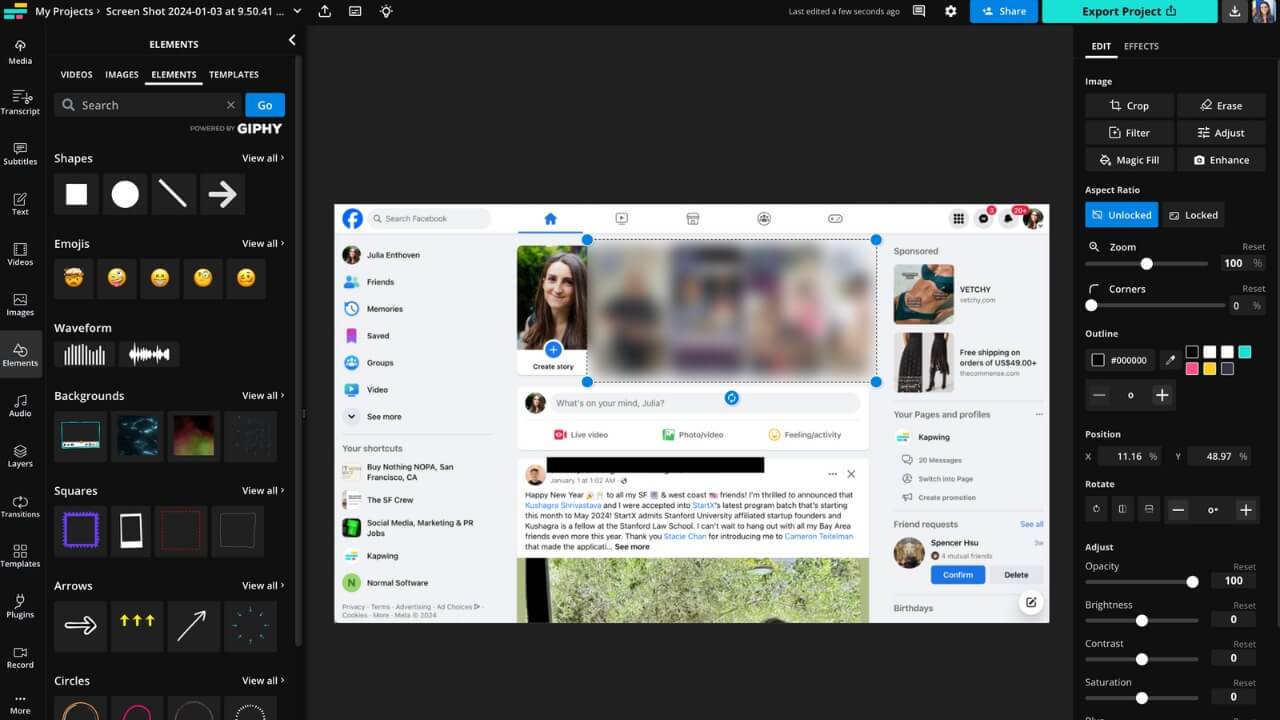
Task: Expand Emojis with View all
Action: (263, 243)
